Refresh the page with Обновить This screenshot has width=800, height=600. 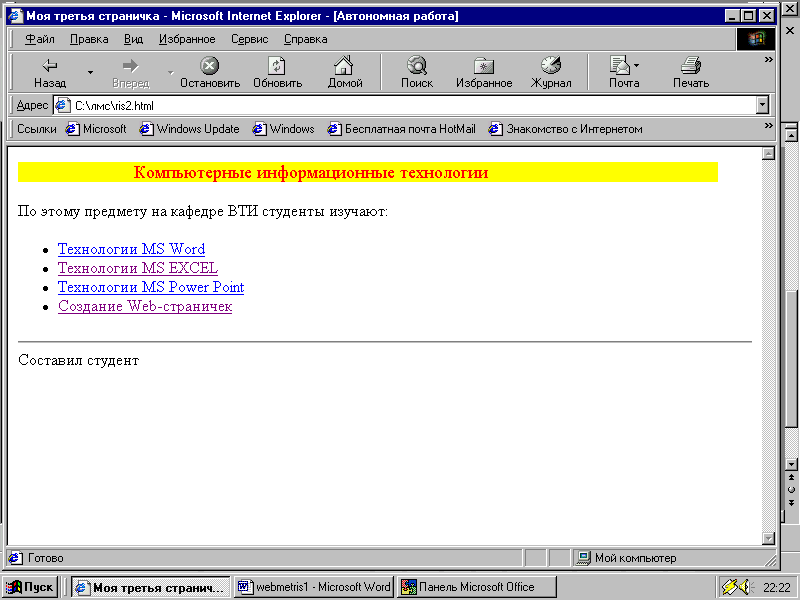point(277,73)
